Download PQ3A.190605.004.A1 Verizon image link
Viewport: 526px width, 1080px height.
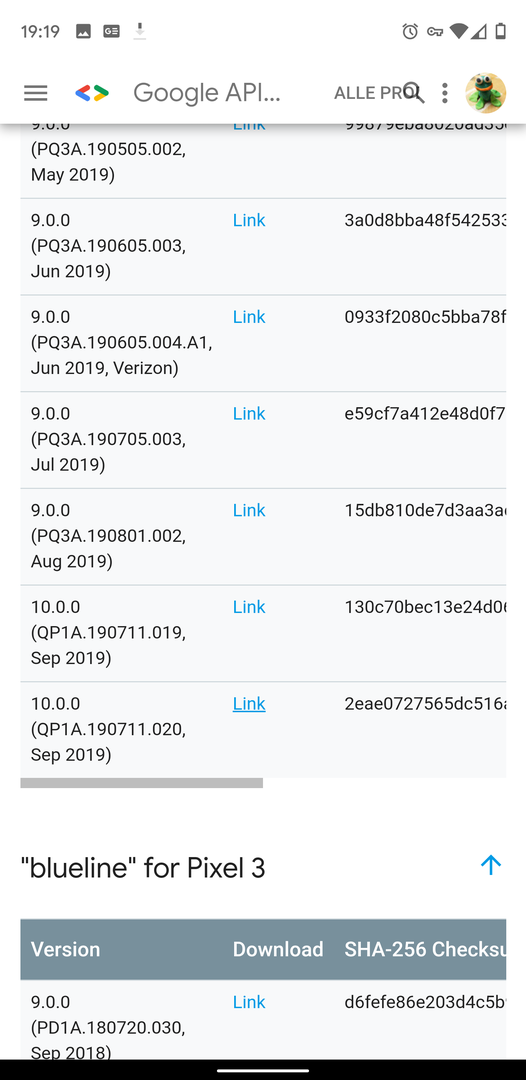pos(249,317)
